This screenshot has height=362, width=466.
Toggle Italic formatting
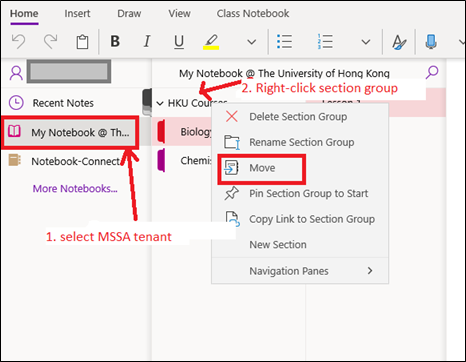coord(147,42)
